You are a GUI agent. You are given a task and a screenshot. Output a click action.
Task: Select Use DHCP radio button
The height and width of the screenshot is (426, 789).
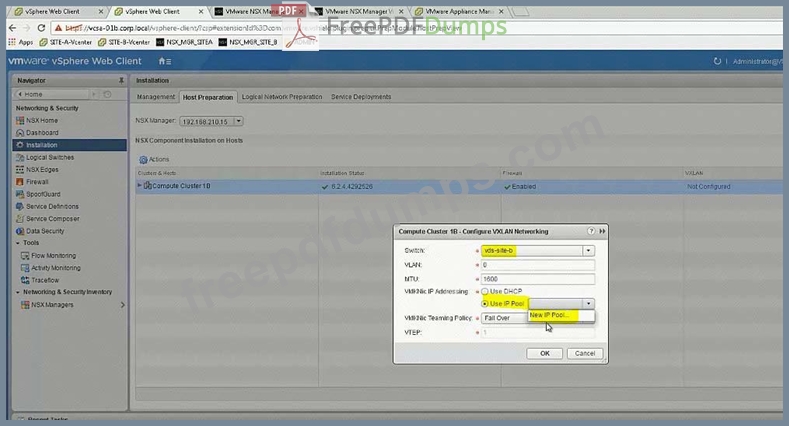[485, 292]
